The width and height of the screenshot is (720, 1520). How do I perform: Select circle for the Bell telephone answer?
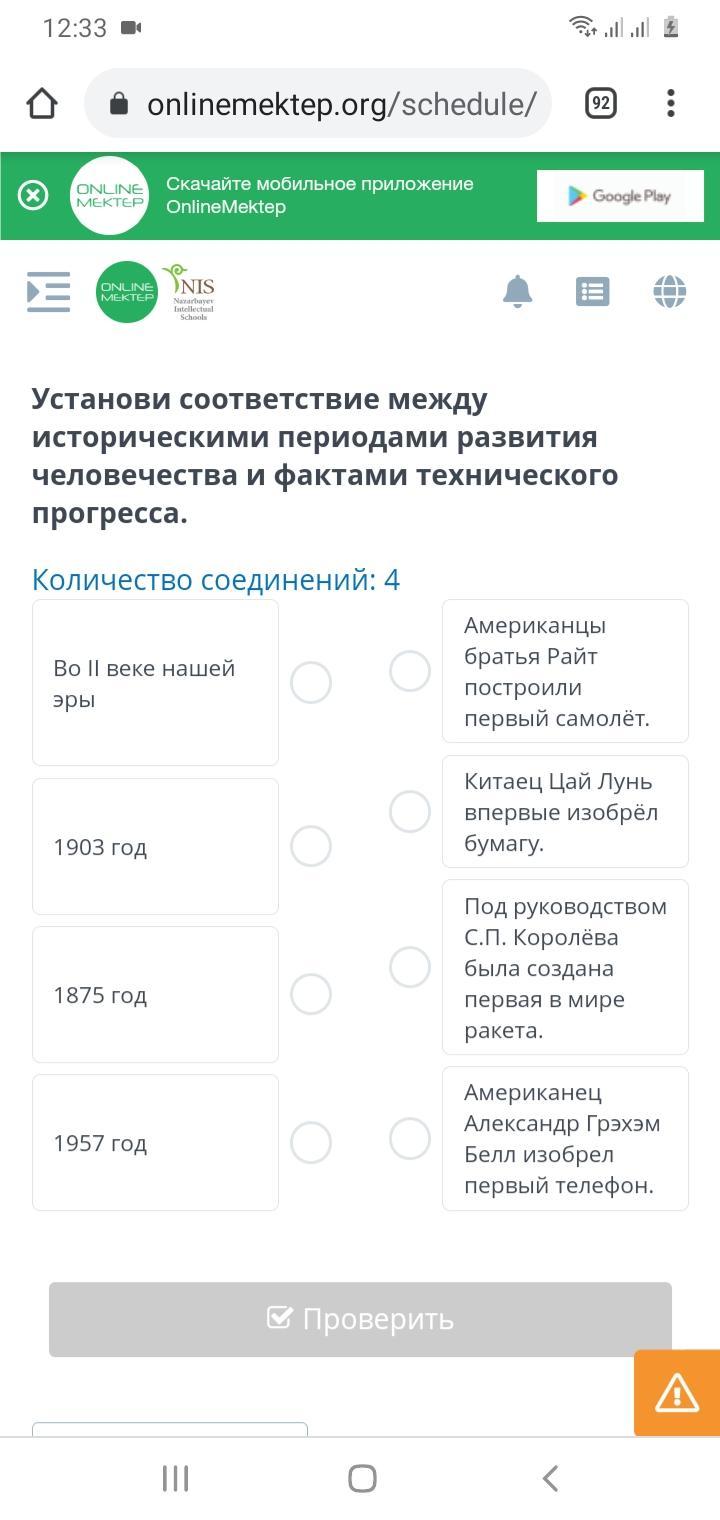pos(410,1138)
